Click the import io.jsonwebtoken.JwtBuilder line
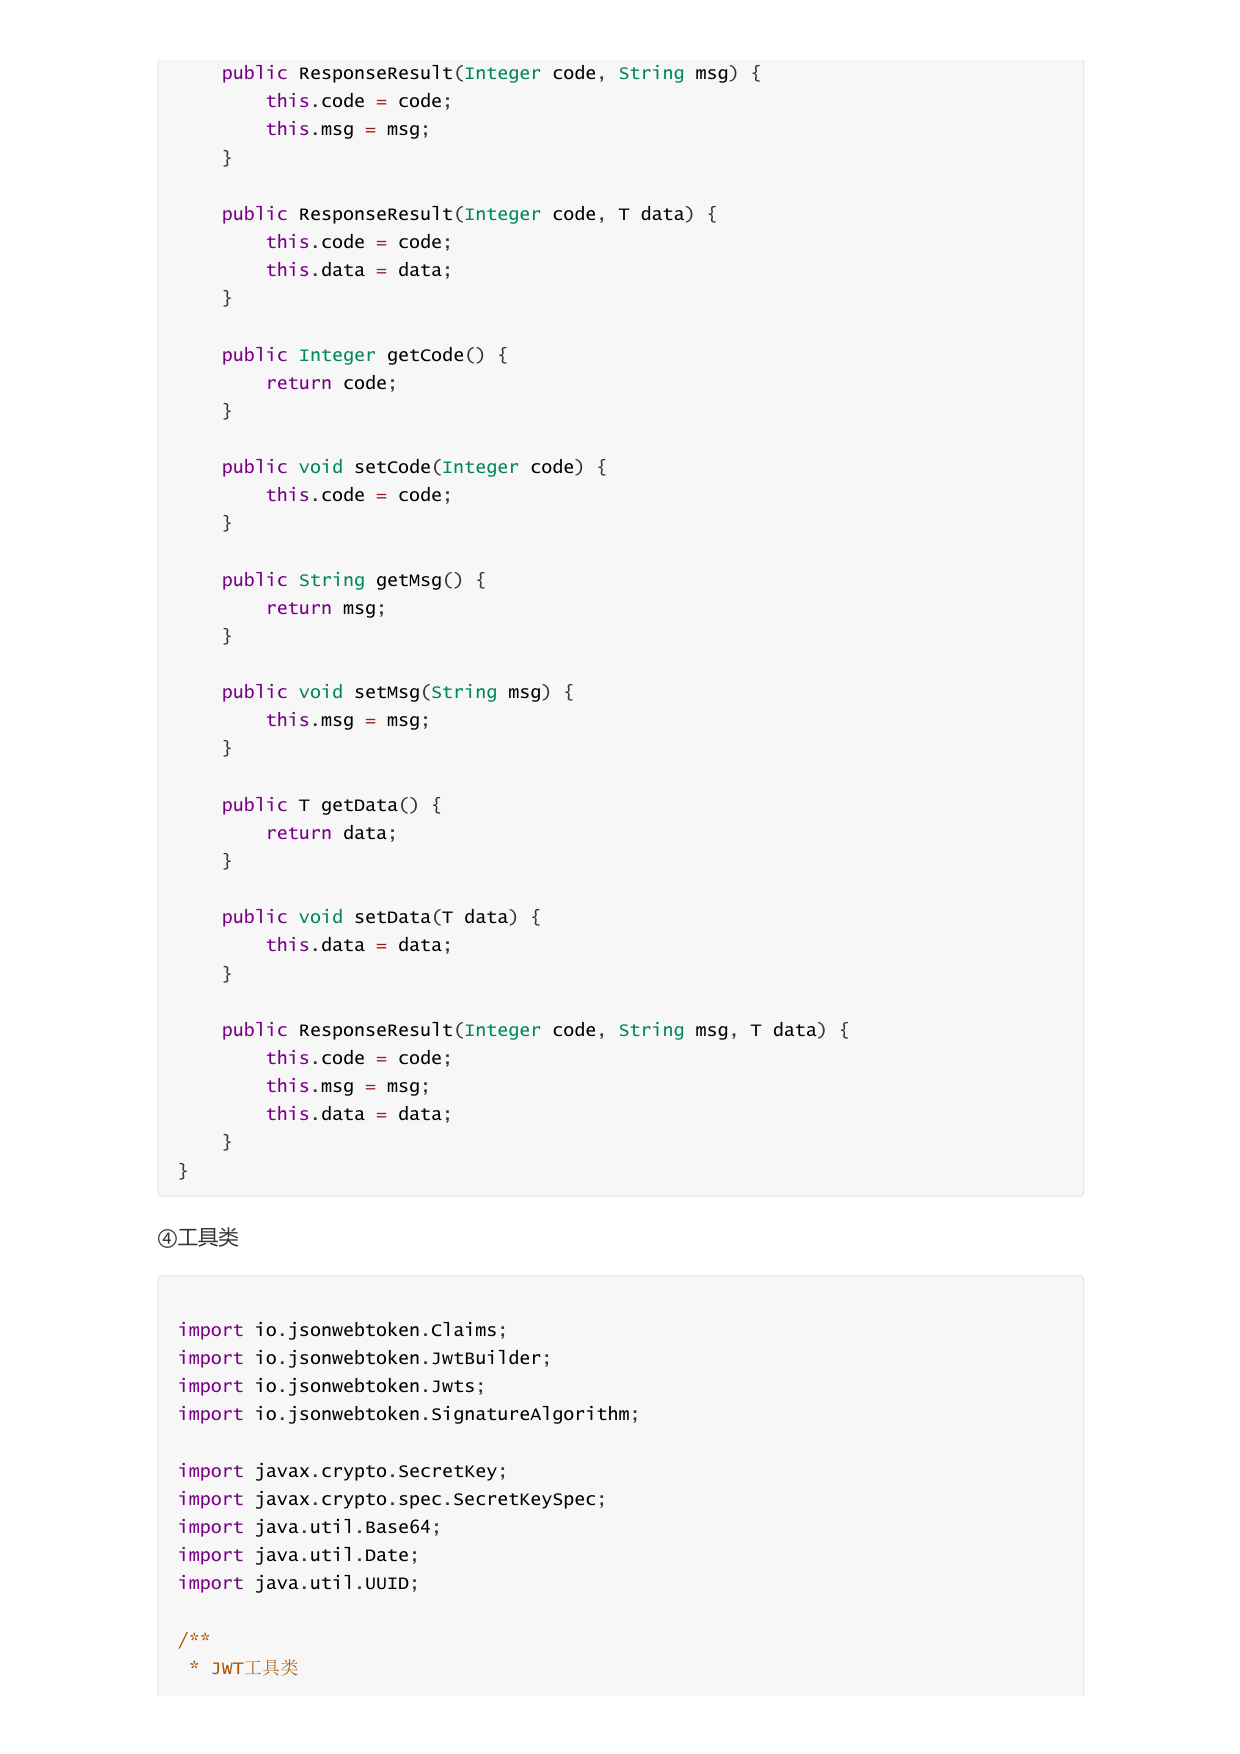The width and height of the screenshot is (1240, 1754). (x=365, y=1358)
